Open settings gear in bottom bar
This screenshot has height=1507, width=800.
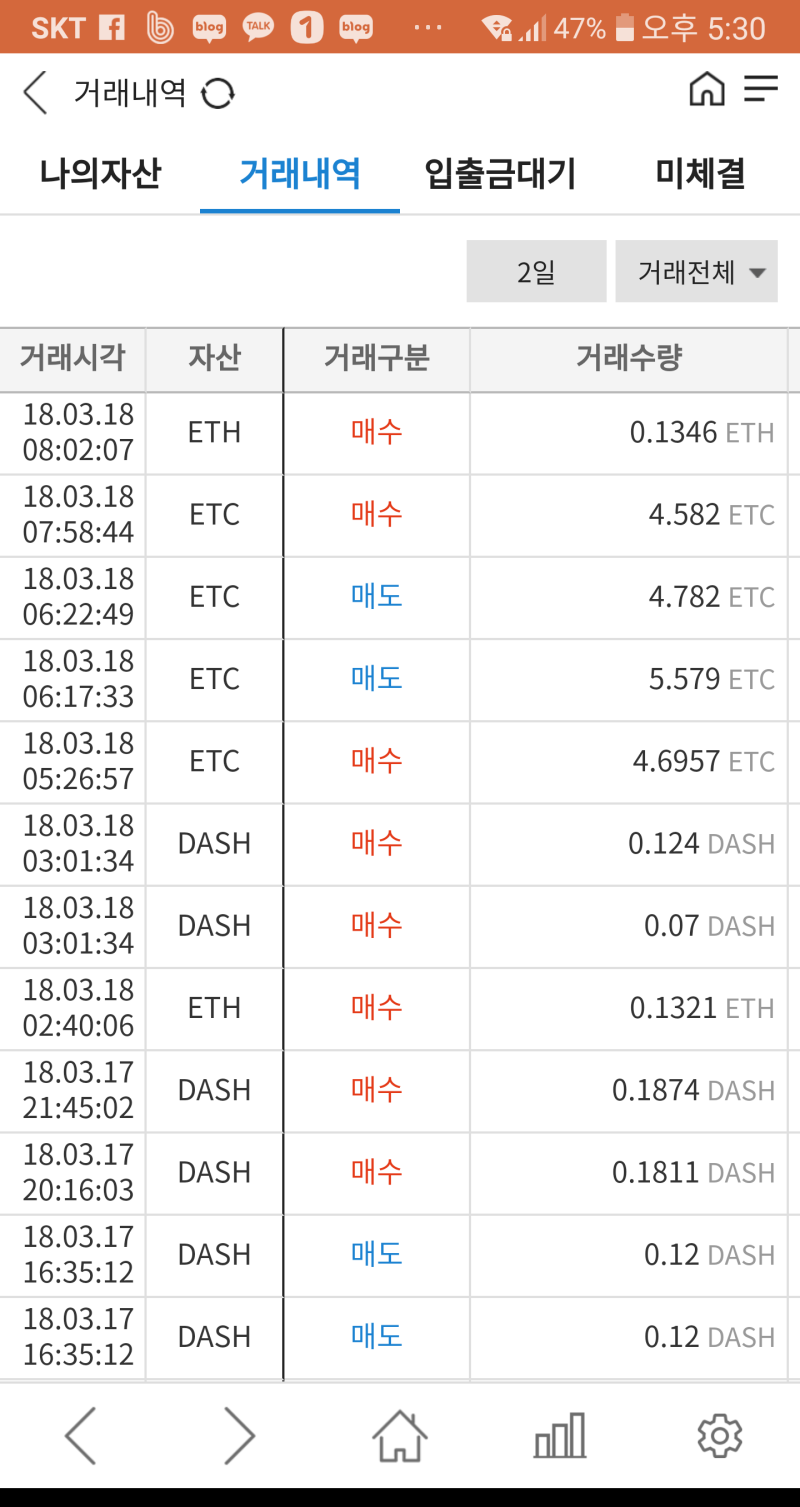pyautogui.click(x=719, y=1435)
